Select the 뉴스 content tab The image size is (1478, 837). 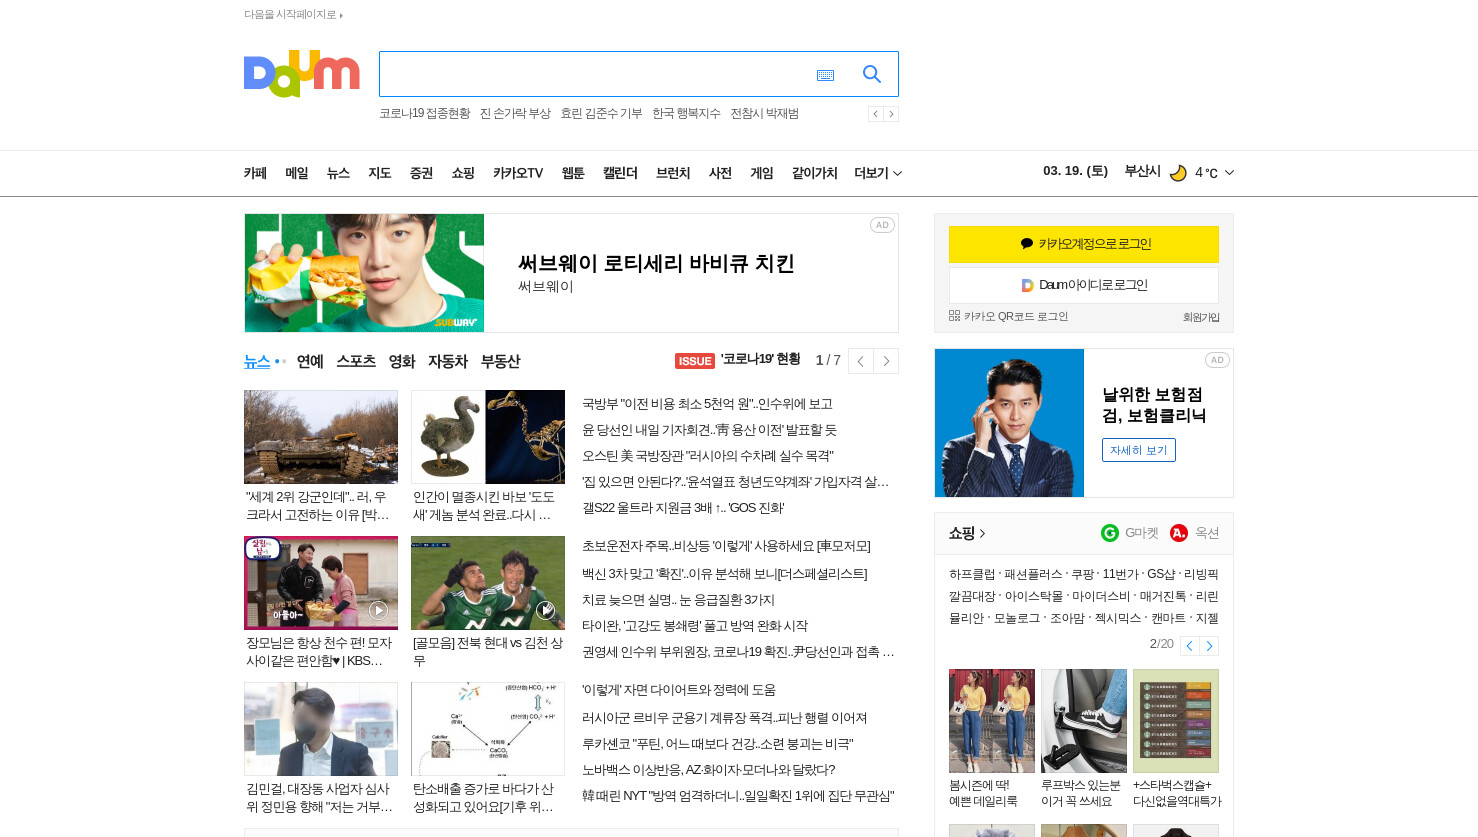pyautogui.click(x=257, y=361)
